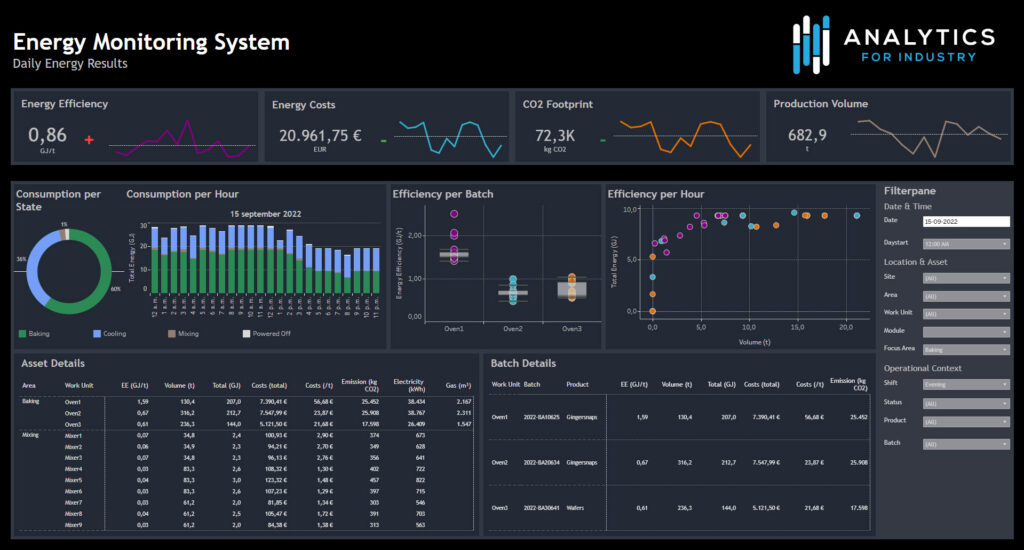This screenshot has width=1024, height=550.
Task: Click the green minus indicator on Energy Costs
Action: coord(383,140)
